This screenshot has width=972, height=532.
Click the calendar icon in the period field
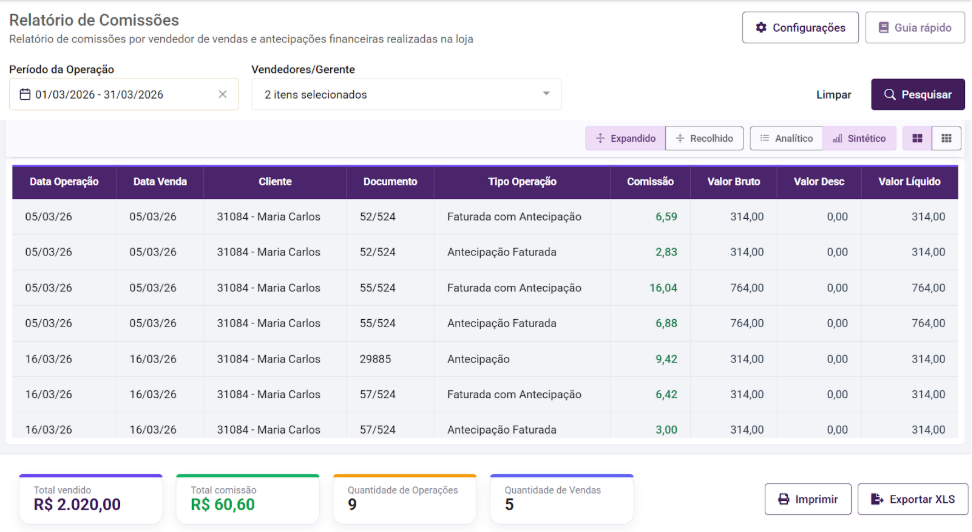click(25, 95)
